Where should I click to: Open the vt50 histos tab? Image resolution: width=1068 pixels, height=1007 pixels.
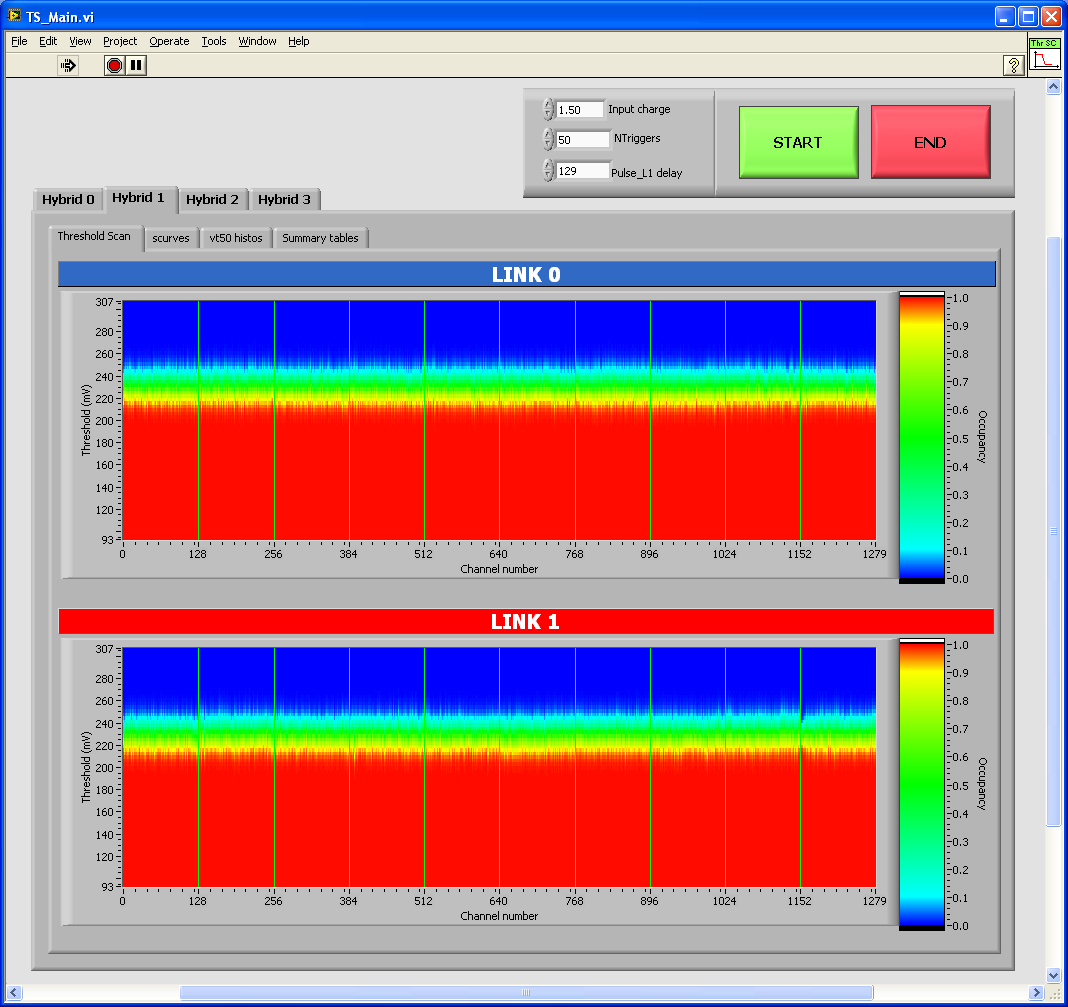[x=236, y=238]
